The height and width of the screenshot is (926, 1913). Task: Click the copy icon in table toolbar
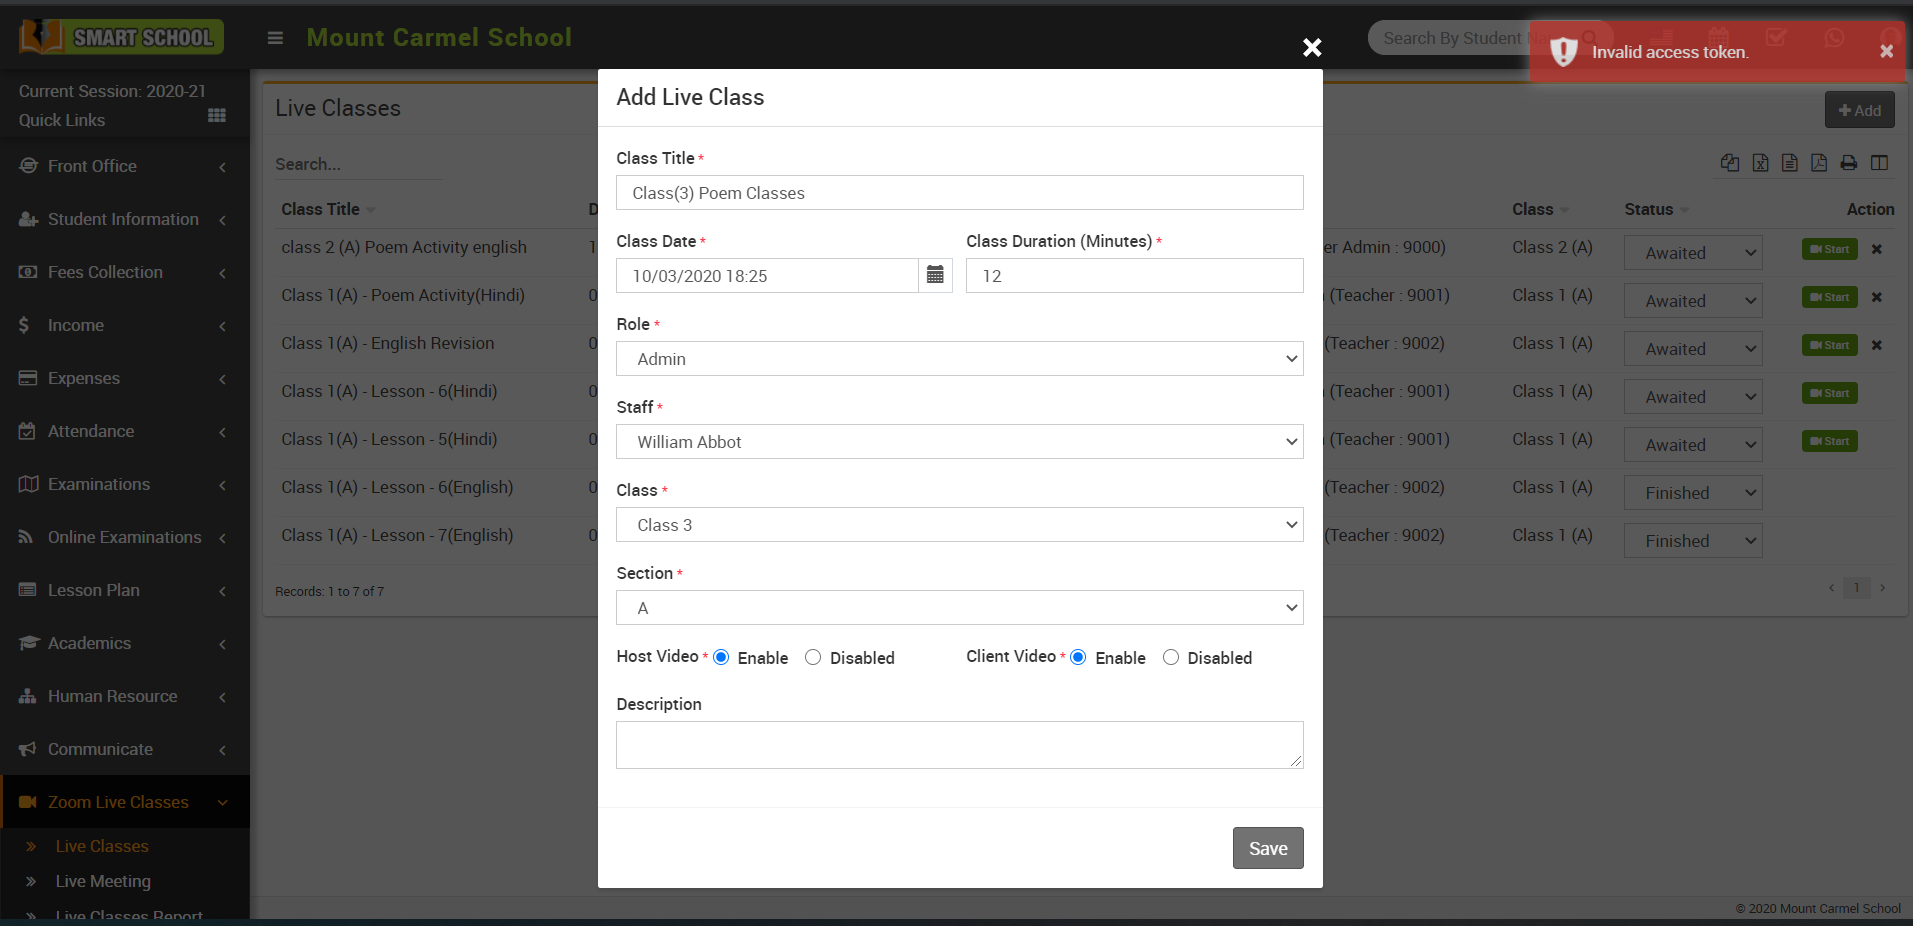coord(1730,163)
